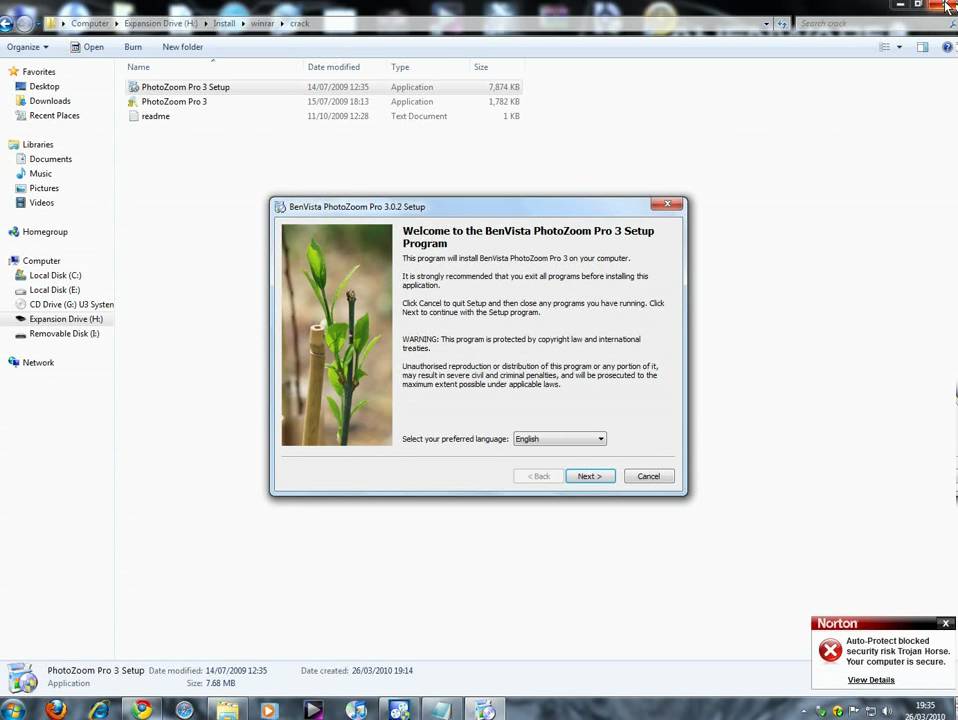This screenshot has width=958, height=720.
Task: Switch to the setup installer taskbar icon
Action: tap(485, 709)
